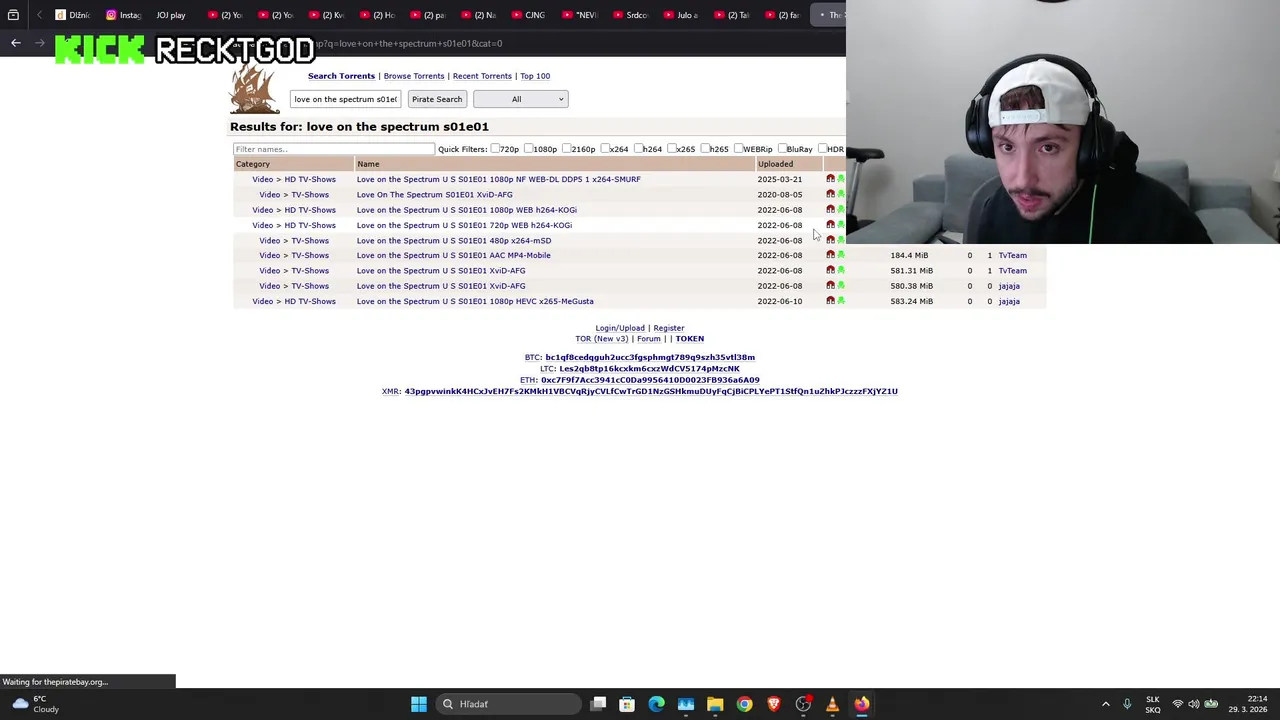Screen dimensions: 1280x720
Task: Check the x265 quick filter
Action: pos(671,149)
